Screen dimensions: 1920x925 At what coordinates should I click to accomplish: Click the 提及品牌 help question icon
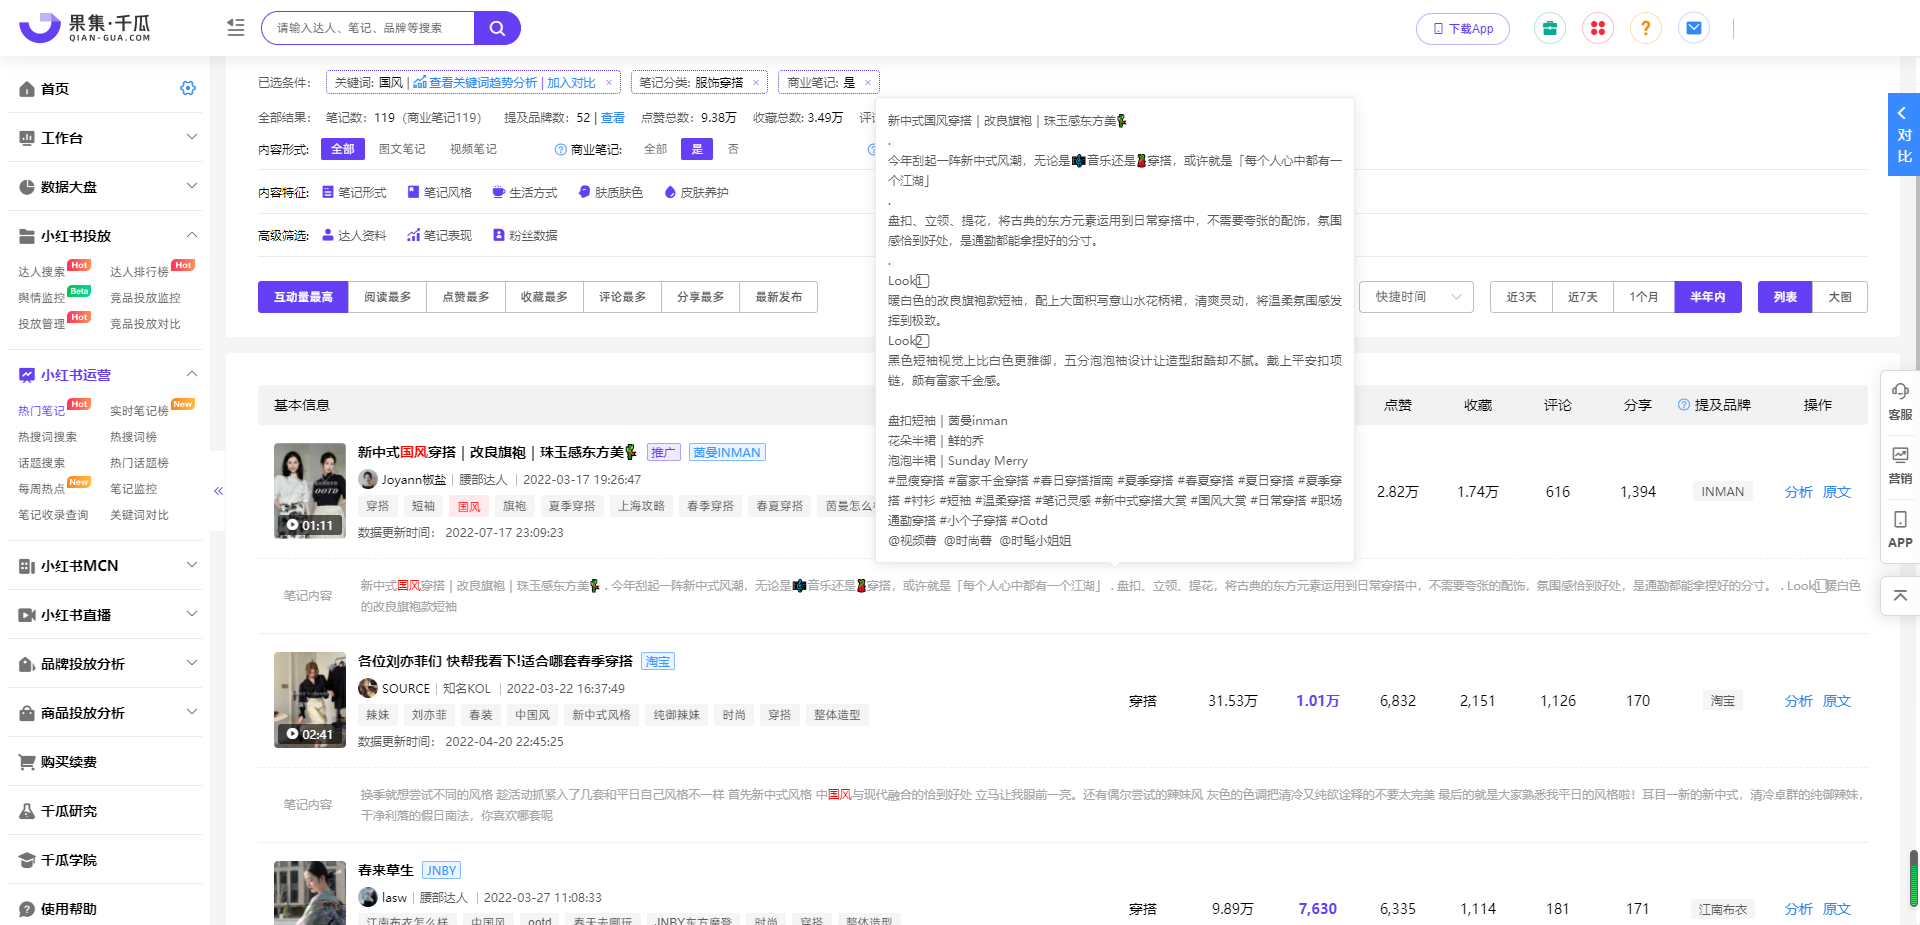pos(1684,405)
